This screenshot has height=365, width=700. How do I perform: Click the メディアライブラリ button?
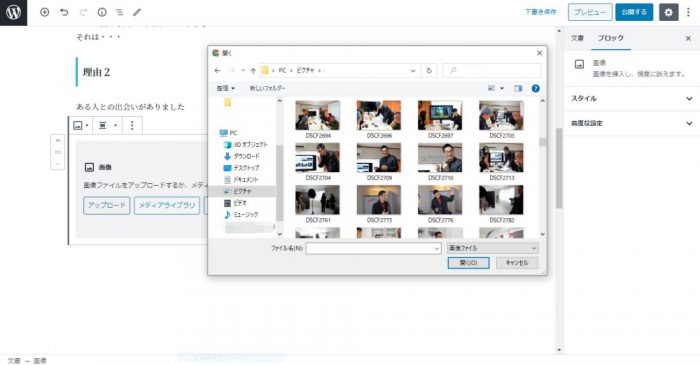point(167,205)
